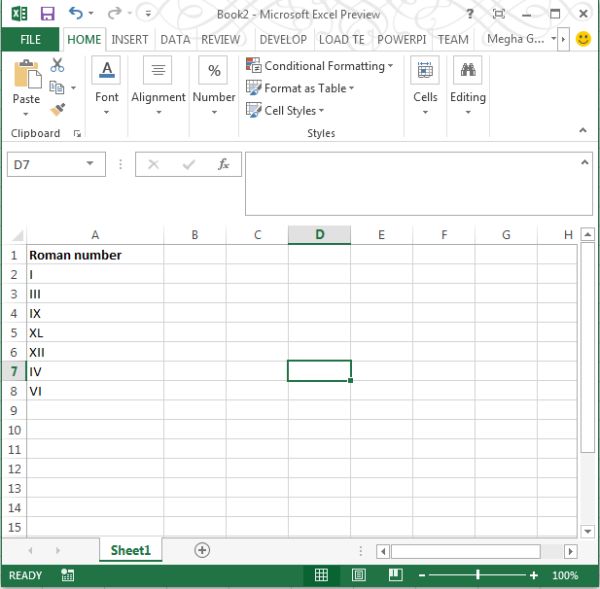Click the horizontal scrollbar thumb
The image size is (600, 589).
(x=466, y=551)
